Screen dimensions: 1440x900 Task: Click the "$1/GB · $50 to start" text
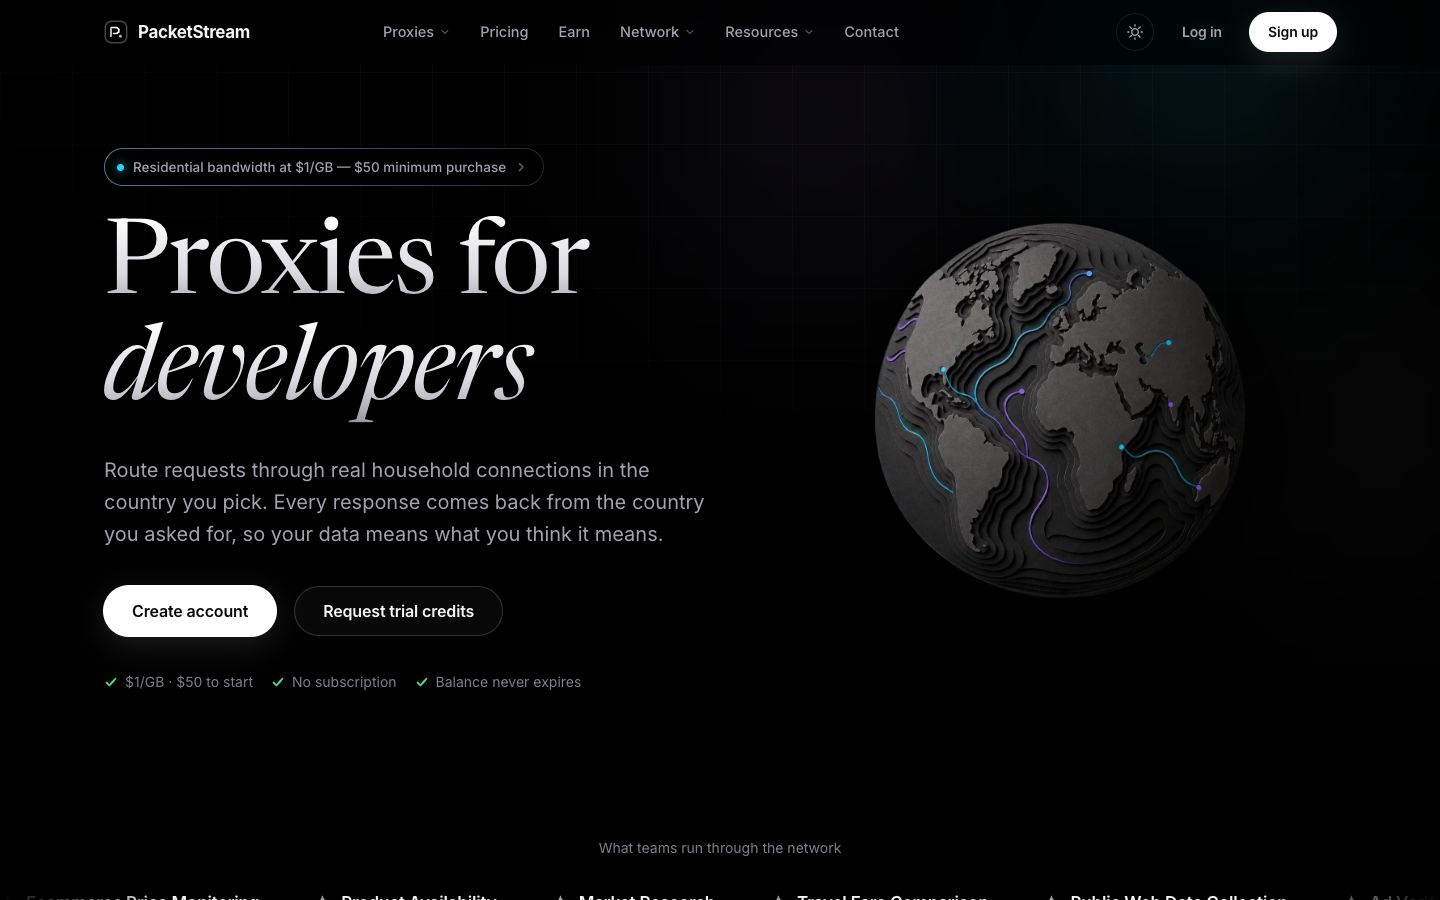tap(189, 682)
